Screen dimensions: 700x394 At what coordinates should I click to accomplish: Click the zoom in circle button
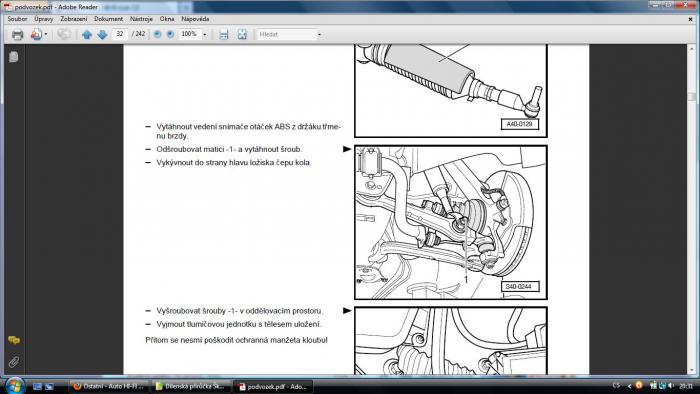point(171,34)
